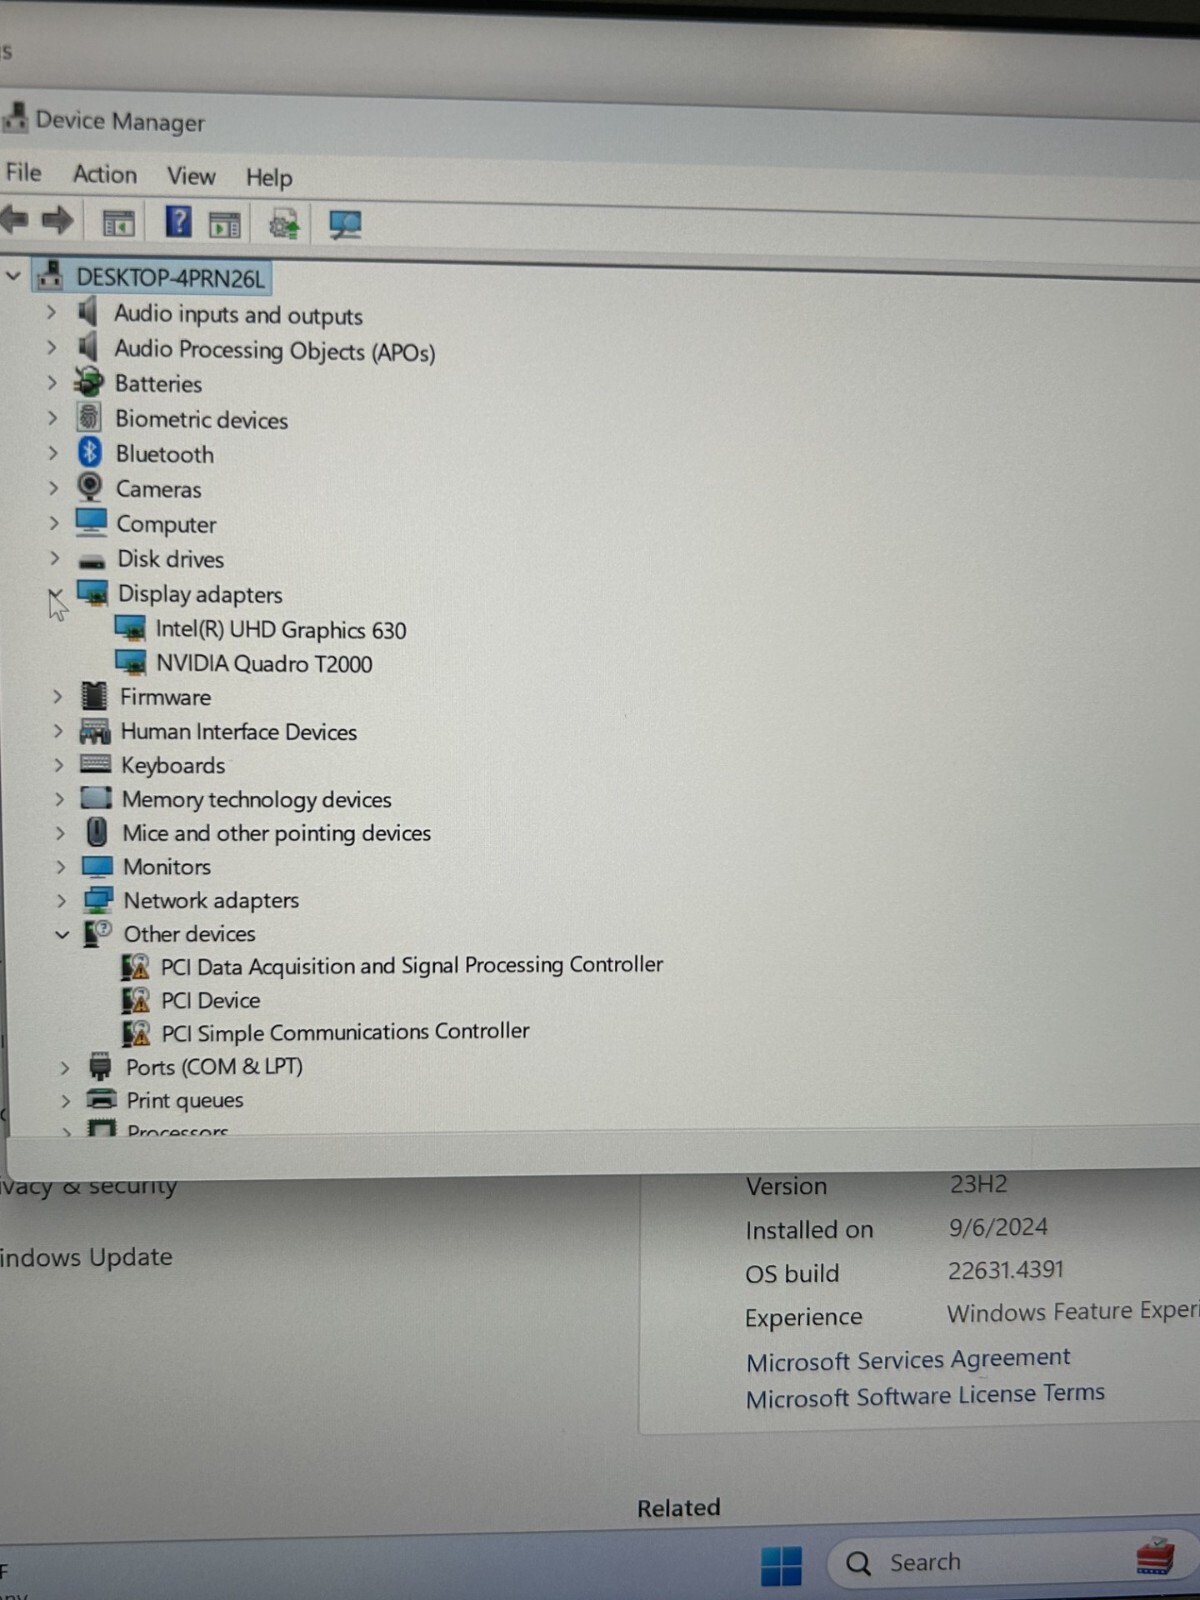Image resolution: width=1200 pixels, height=1600 pixels.
Task: Click the blue Help question mark icon
Action: click(178, 222)
